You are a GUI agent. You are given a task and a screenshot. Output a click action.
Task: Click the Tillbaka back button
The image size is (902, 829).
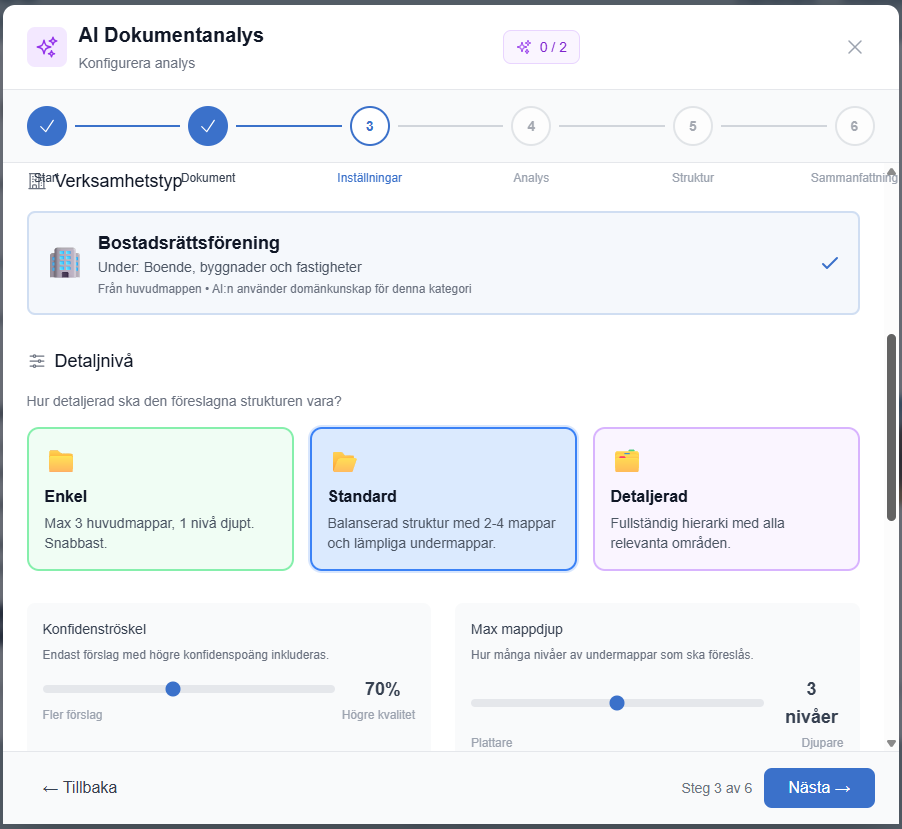pyautogui.click(x=80, y=788)
